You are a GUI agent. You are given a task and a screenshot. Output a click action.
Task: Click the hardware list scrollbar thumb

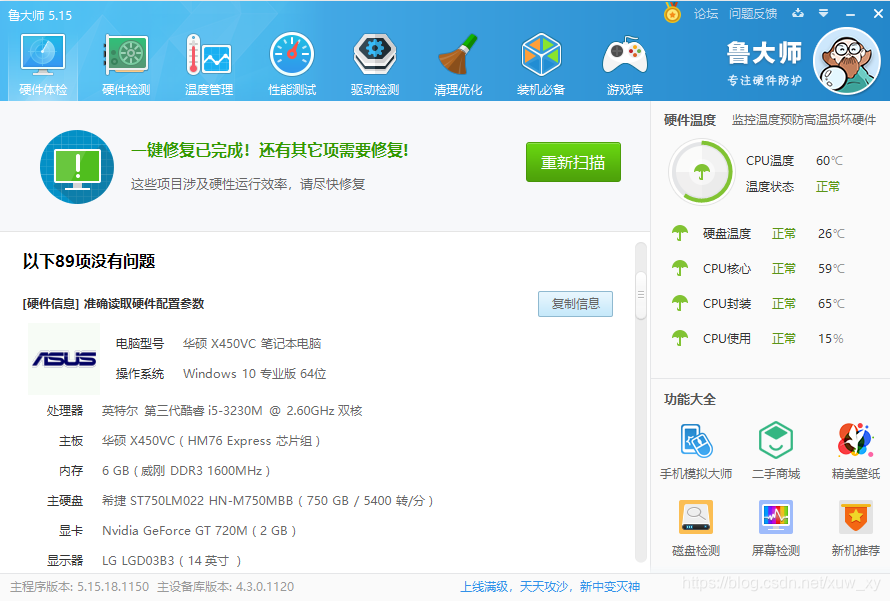[x=641, y=295]
